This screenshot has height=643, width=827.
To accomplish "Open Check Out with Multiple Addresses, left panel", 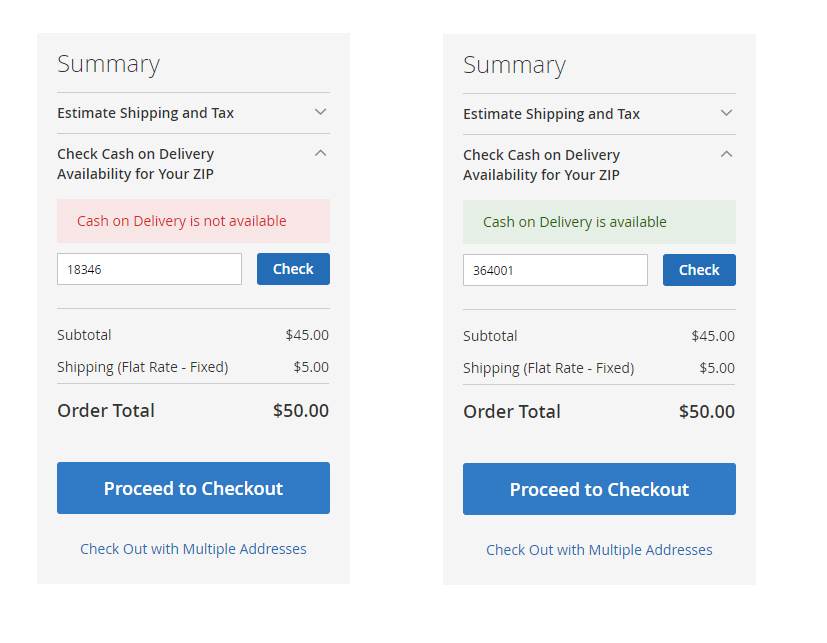I will point(193,548).
